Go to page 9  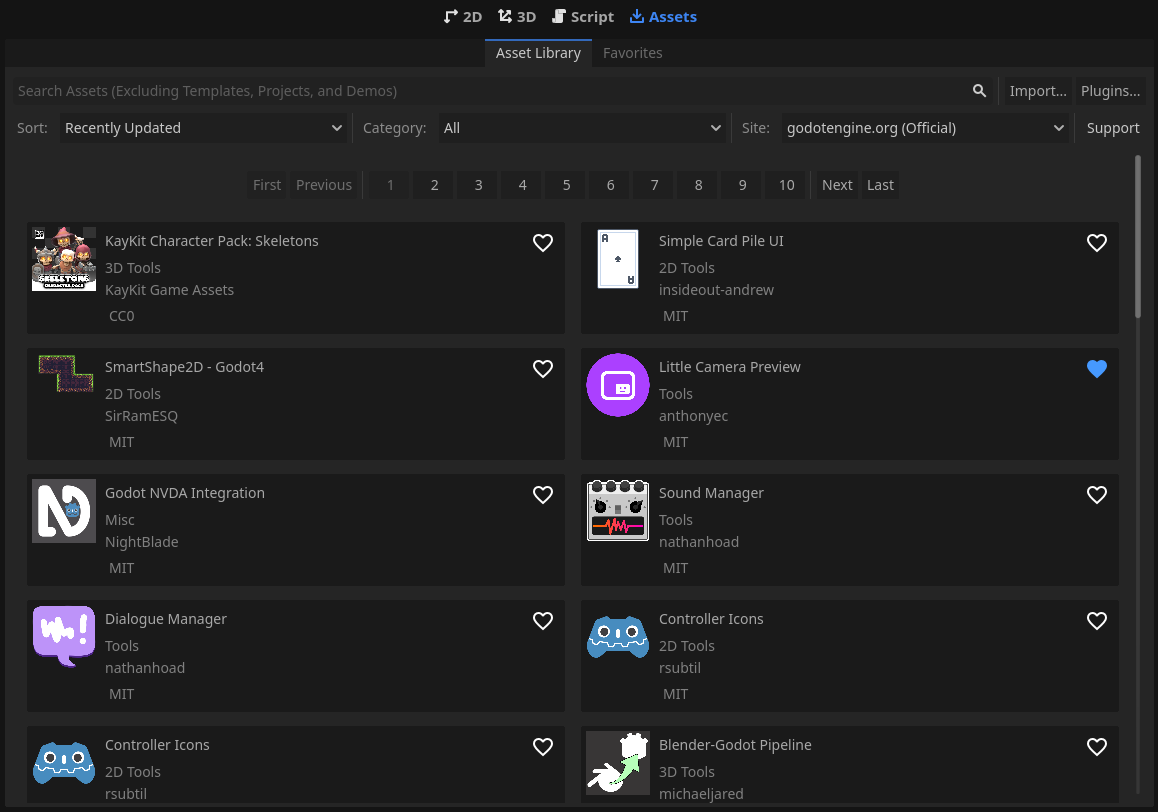(x=742, y=185)
